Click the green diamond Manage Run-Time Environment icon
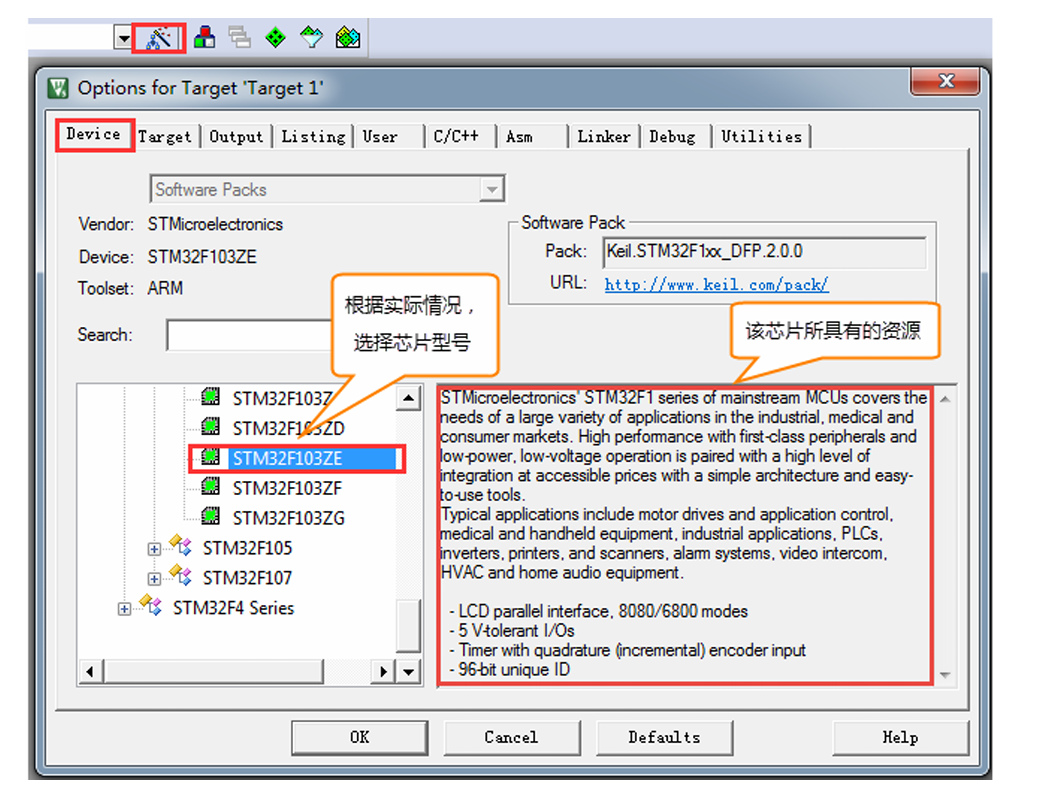 point(275,37)
